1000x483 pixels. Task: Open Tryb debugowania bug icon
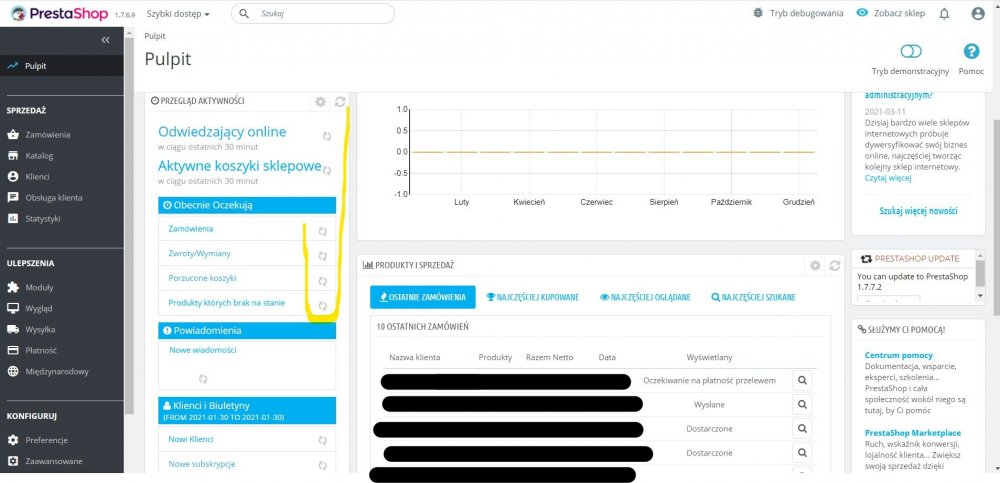(x=758, y=13)
